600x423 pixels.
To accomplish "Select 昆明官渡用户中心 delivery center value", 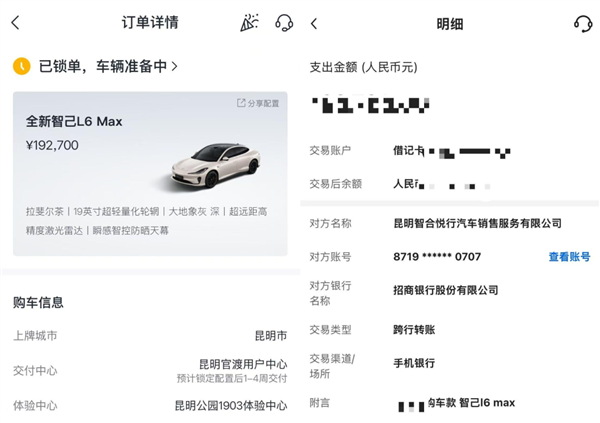I will pos(243,364).
